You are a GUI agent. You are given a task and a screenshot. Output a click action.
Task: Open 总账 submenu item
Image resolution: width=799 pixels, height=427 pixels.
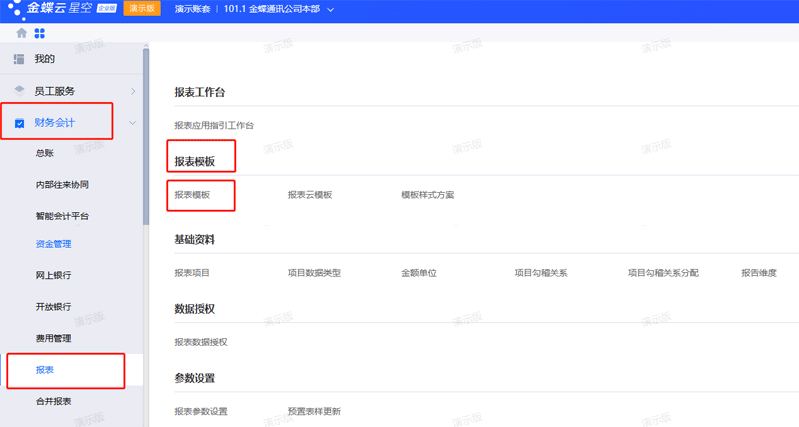pyautogui.click(x=45, y=153)
